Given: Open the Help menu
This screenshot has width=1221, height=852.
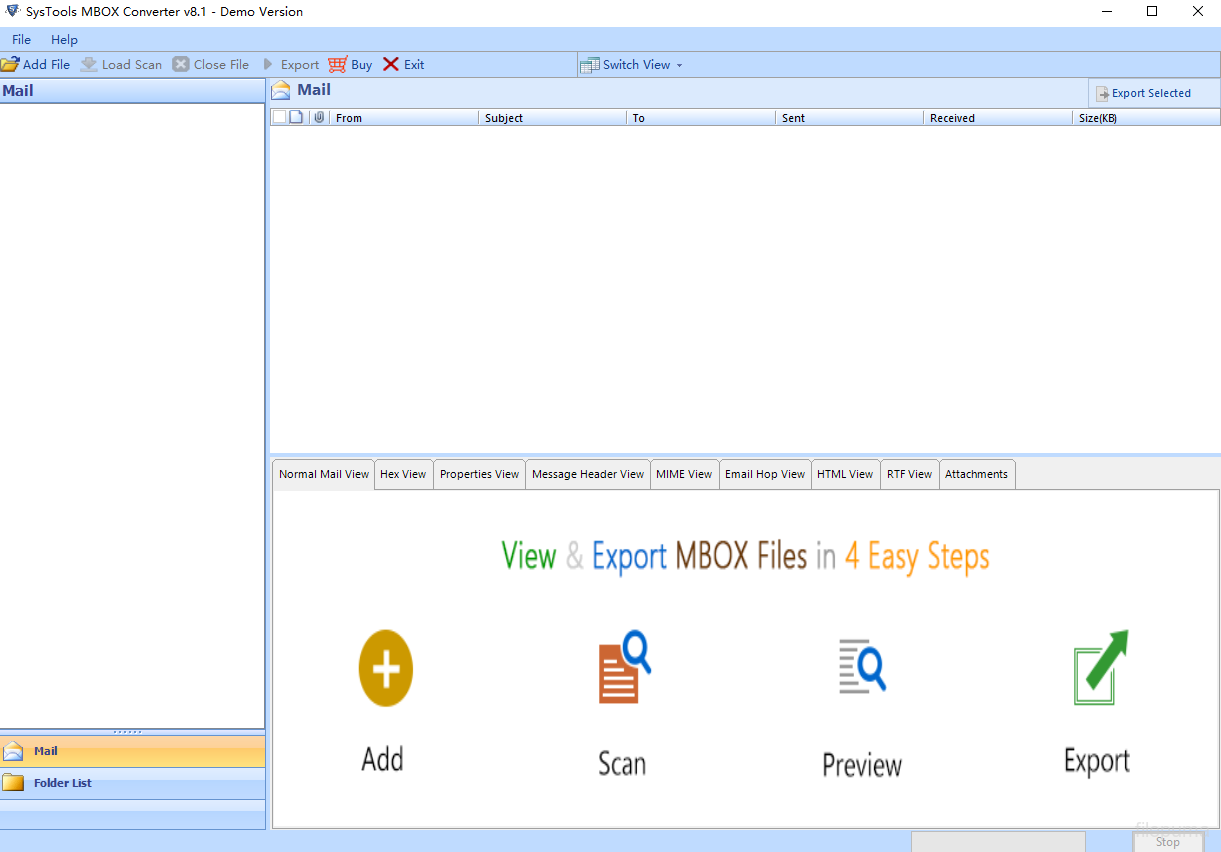Looking at the screenshot, I should tap(64, 40).
